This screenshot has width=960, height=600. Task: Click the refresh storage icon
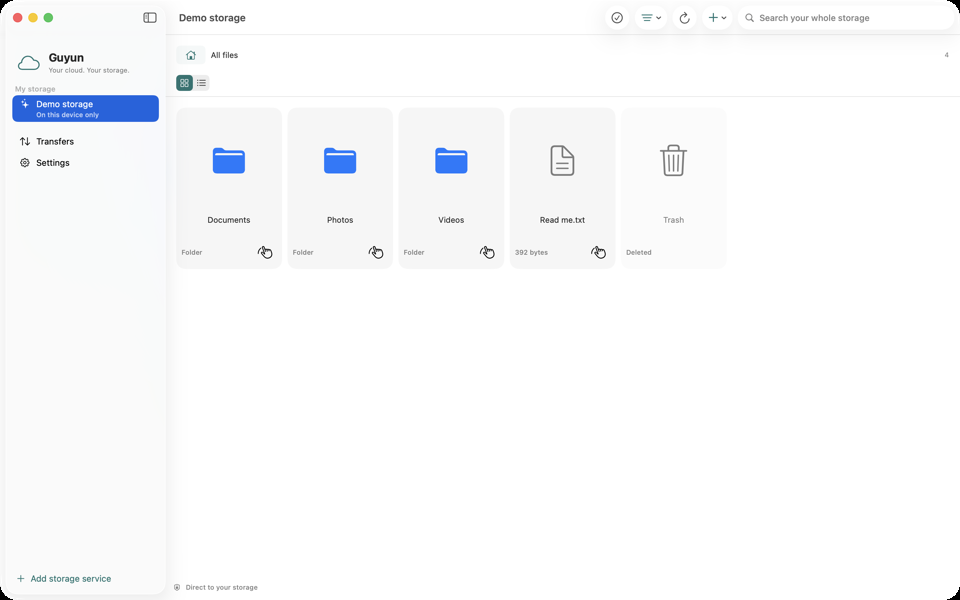(x=684, y=18)
